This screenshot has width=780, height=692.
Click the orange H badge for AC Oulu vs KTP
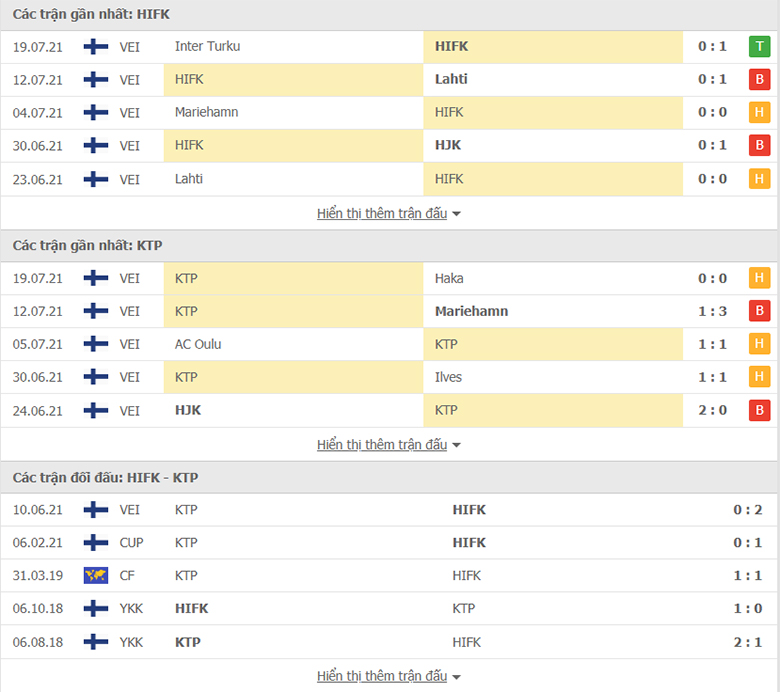760,345
